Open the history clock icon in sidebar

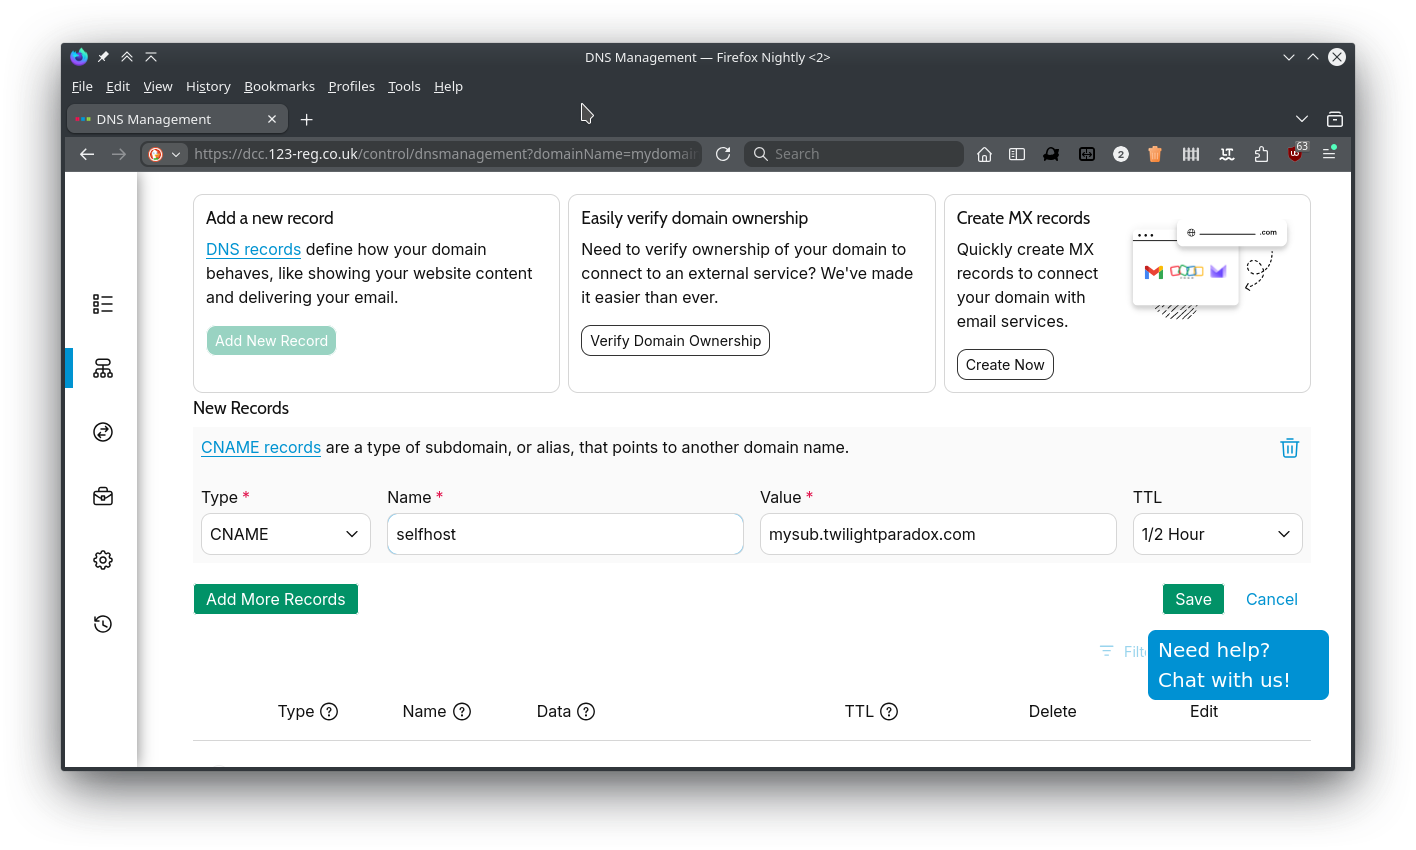pos(103,624)
